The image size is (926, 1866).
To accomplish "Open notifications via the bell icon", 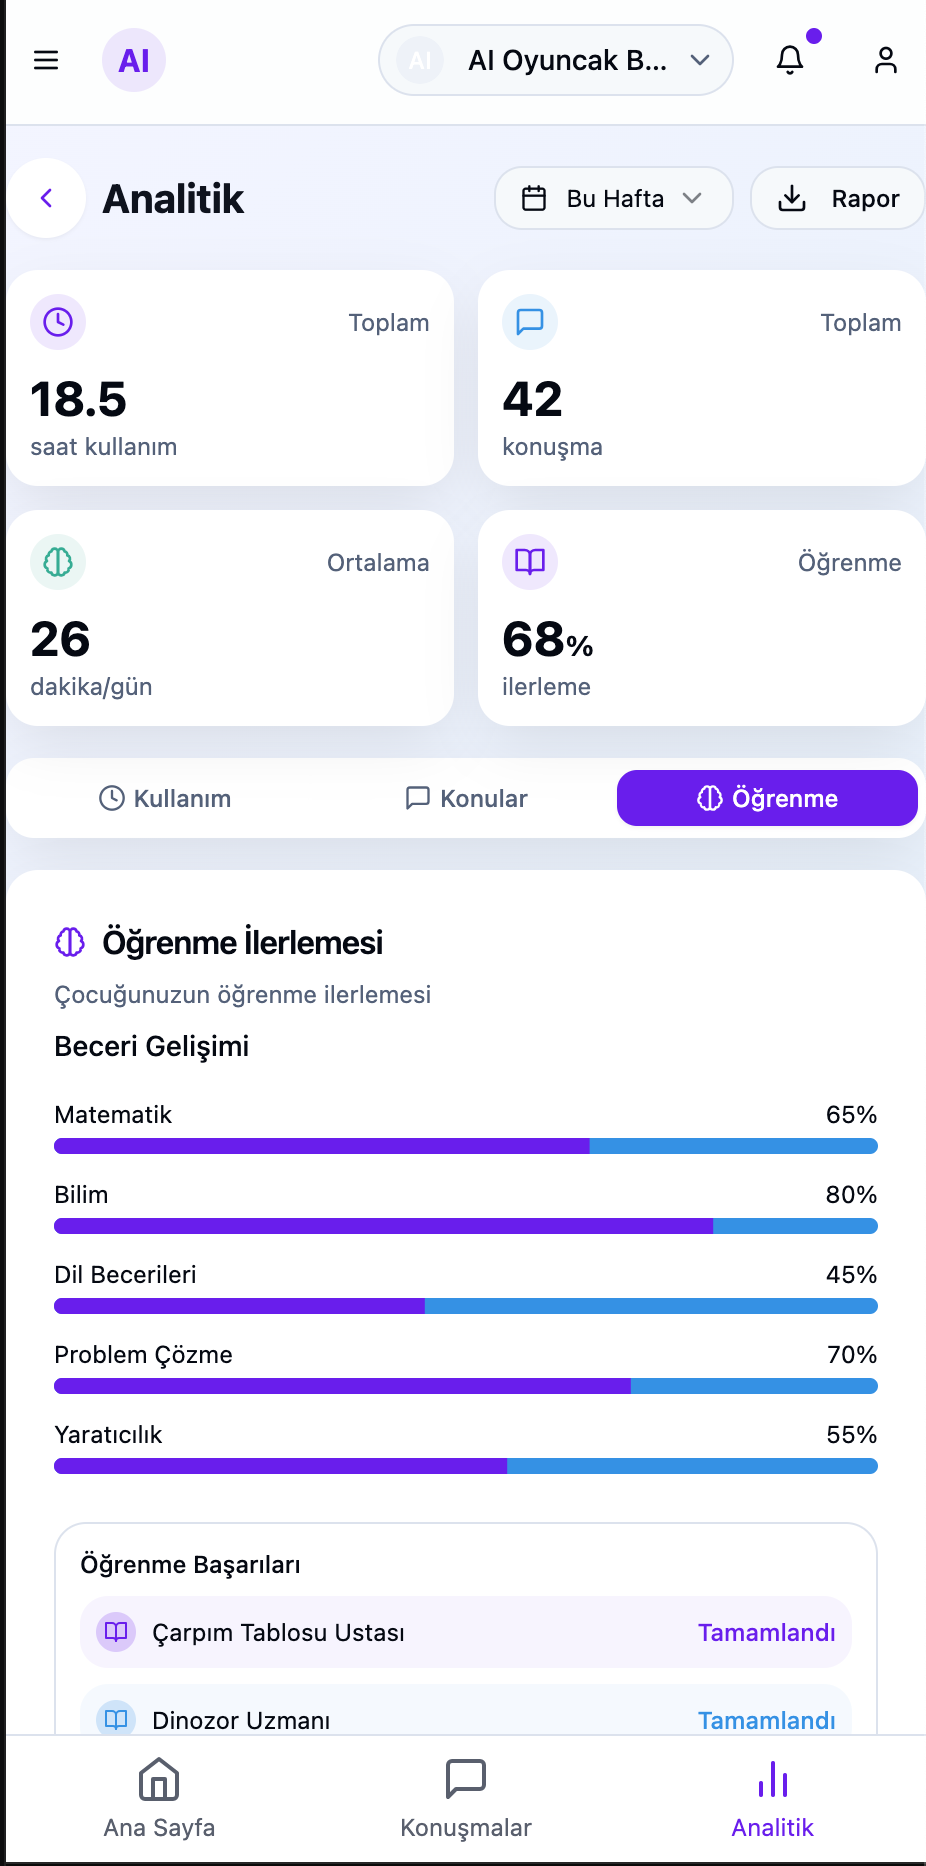I will (x=790, y=60).
